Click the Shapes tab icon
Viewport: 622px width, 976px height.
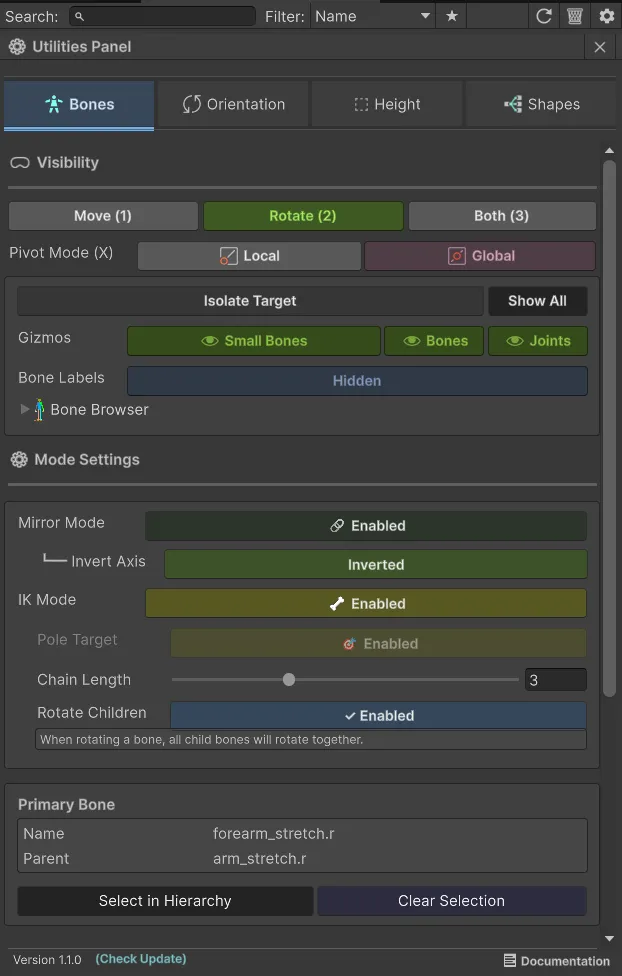click(513, 103)
